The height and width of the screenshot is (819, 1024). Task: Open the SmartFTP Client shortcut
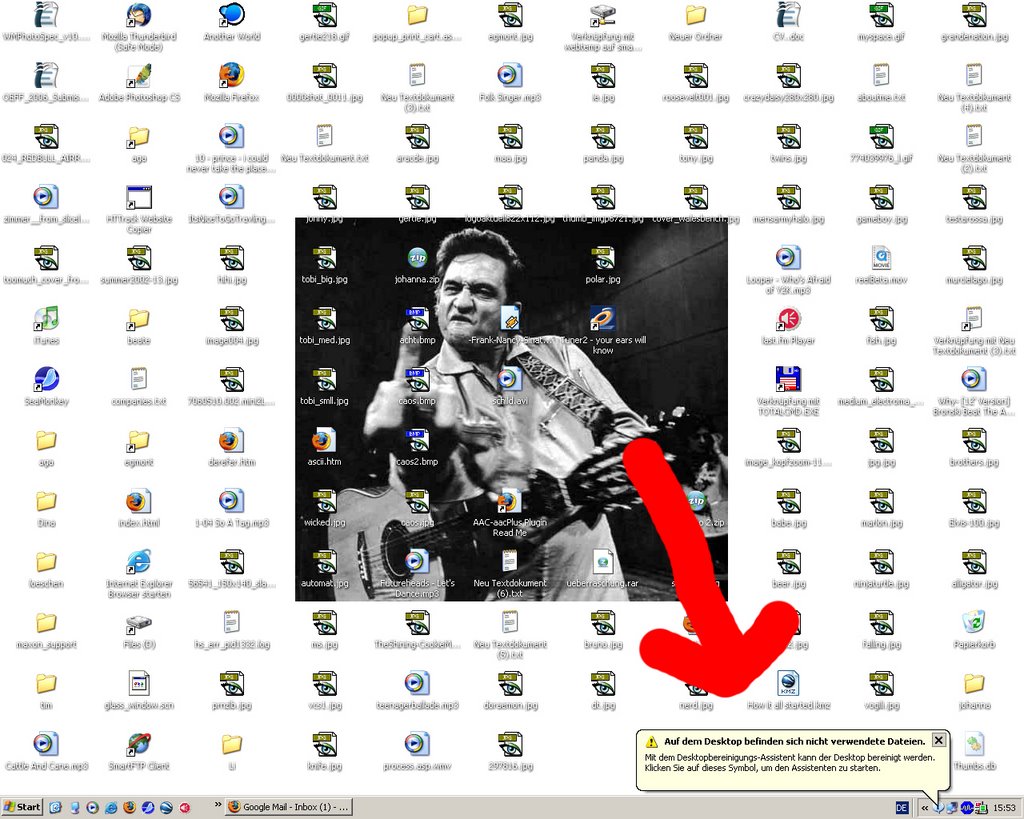pos(139,745)
